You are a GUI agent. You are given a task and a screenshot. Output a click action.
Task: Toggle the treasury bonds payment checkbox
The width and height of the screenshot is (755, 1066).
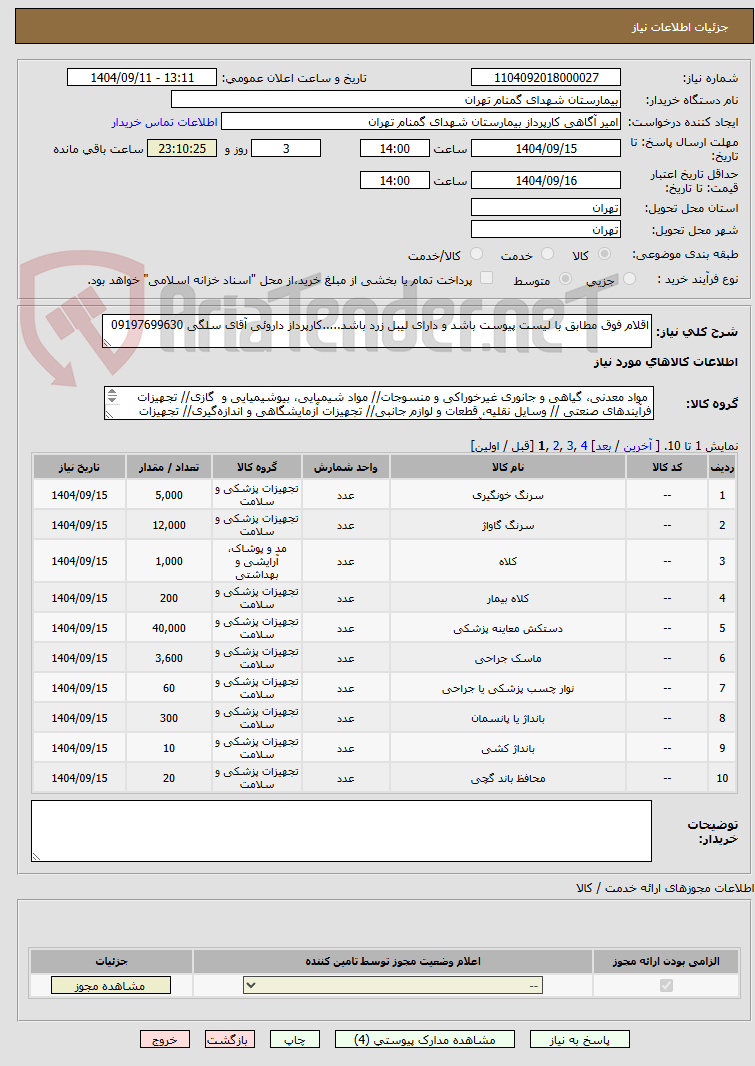click(x=486, y=278)
